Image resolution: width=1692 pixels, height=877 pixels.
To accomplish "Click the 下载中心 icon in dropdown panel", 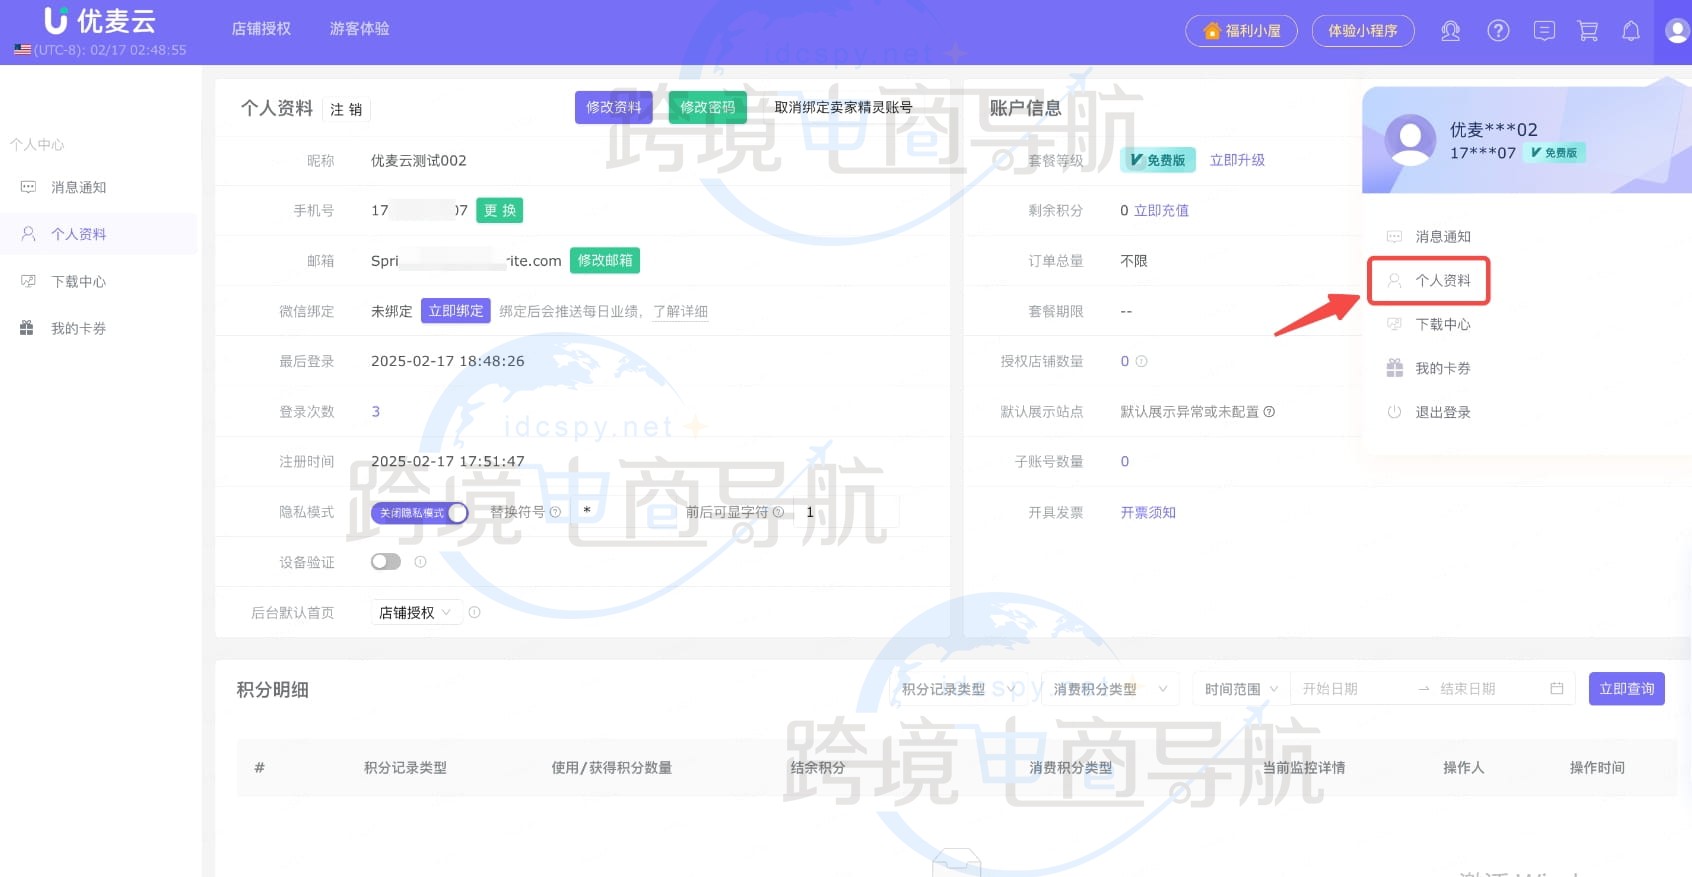I will (x=1394, y=324).
